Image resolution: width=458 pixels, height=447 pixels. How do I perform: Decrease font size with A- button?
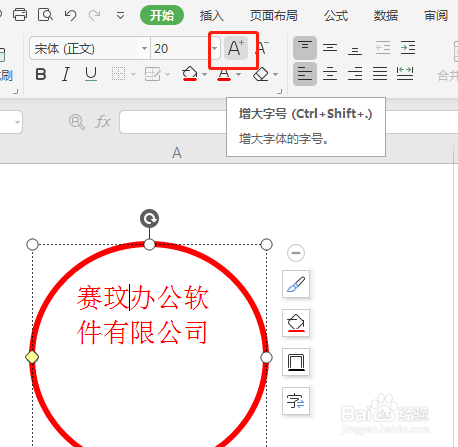point(262,48)
